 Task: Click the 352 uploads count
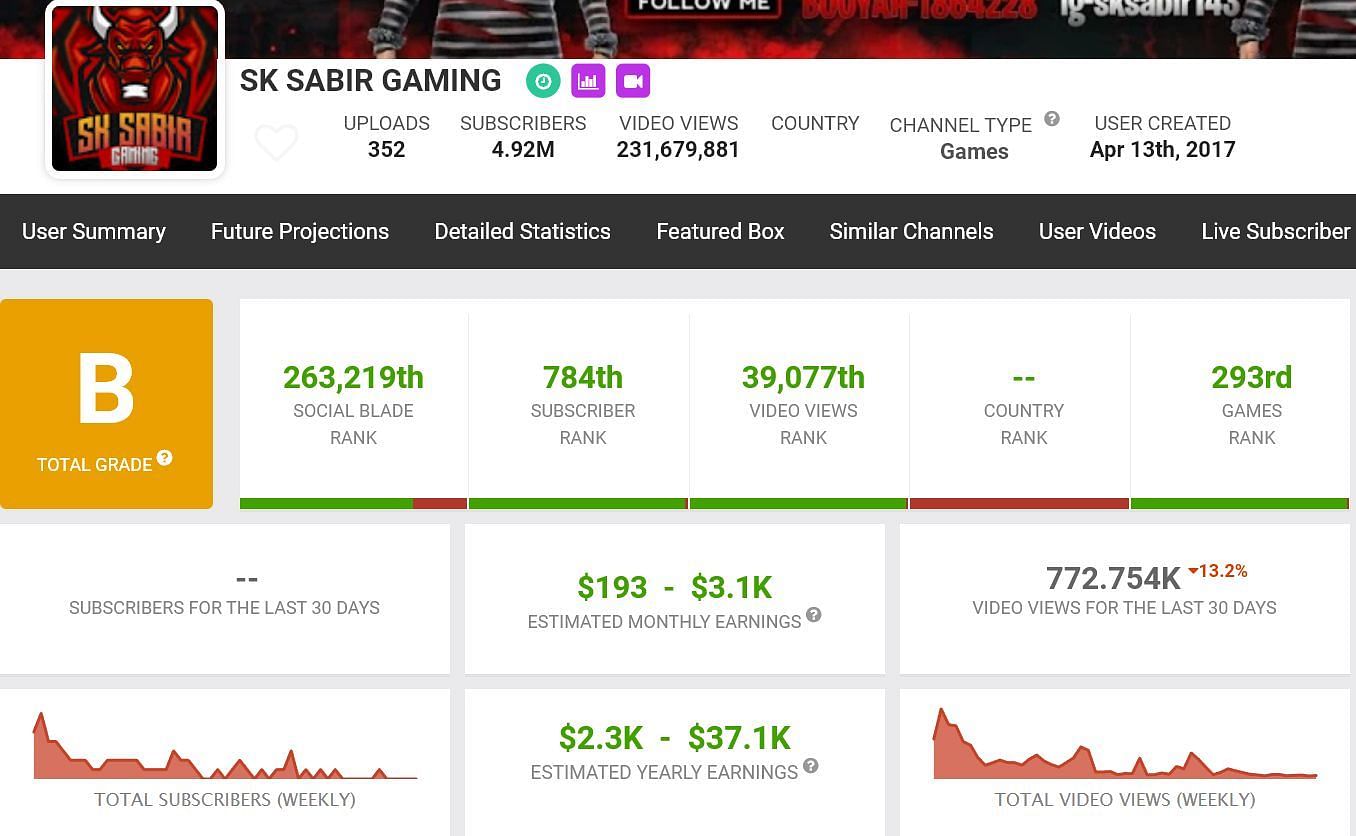tap(386, 150)
